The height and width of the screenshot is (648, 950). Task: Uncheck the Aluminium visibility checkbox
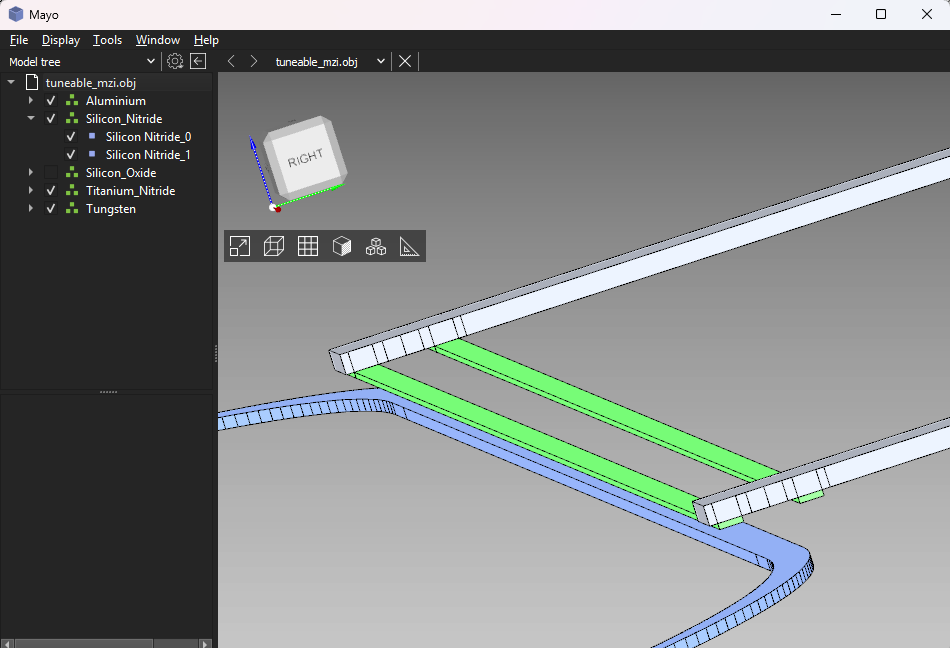(x=51, y=101)
